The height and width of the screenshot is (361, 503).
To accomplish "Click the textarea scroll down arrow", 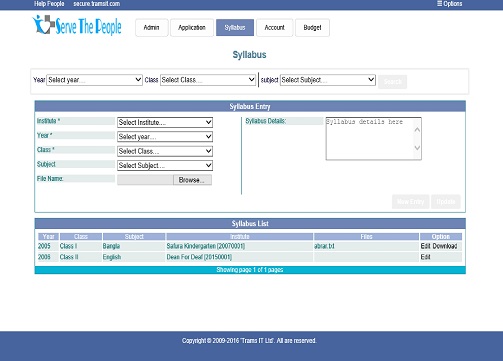I will (417, 148).
